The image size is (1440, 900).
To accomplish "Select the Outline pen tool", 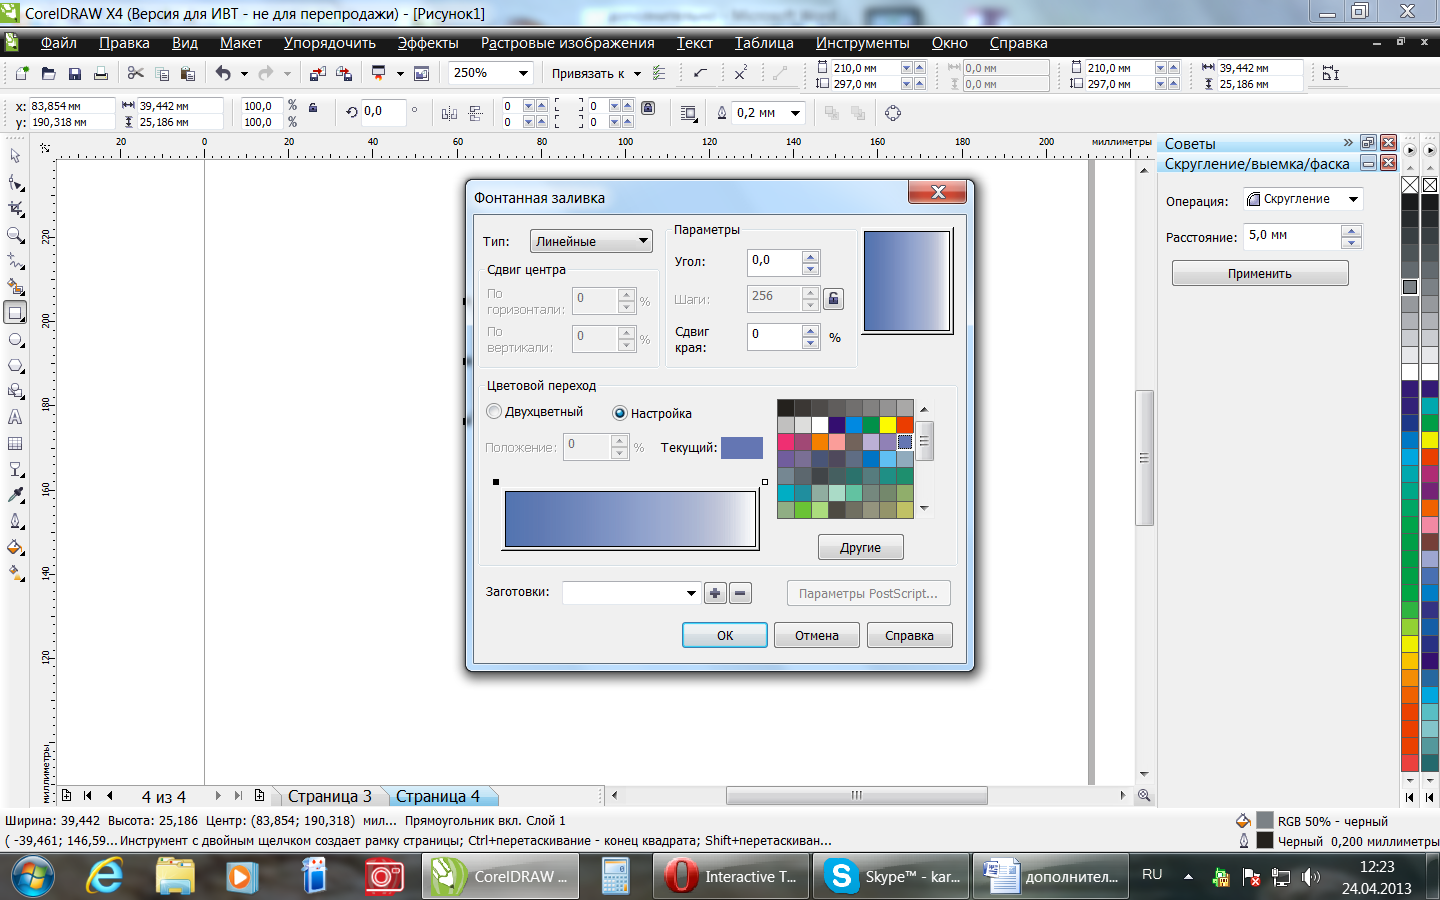I will click(x=15, y=521).
